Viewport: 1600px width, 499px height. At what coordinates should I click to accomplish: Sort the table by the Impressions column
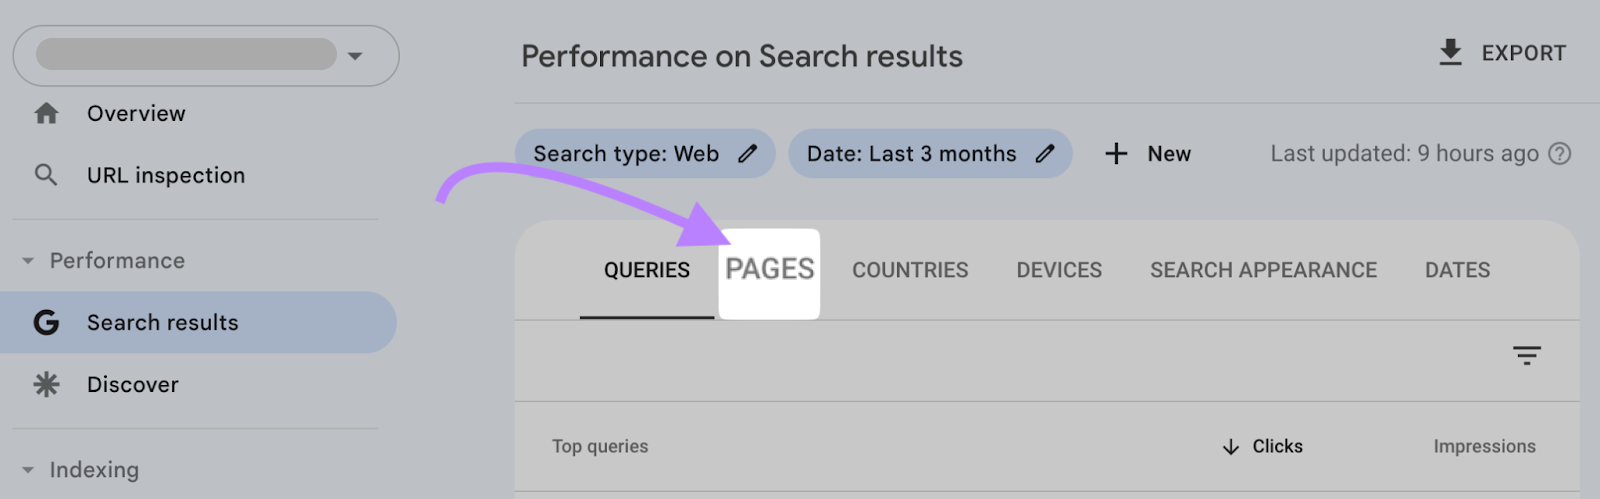1484,446
